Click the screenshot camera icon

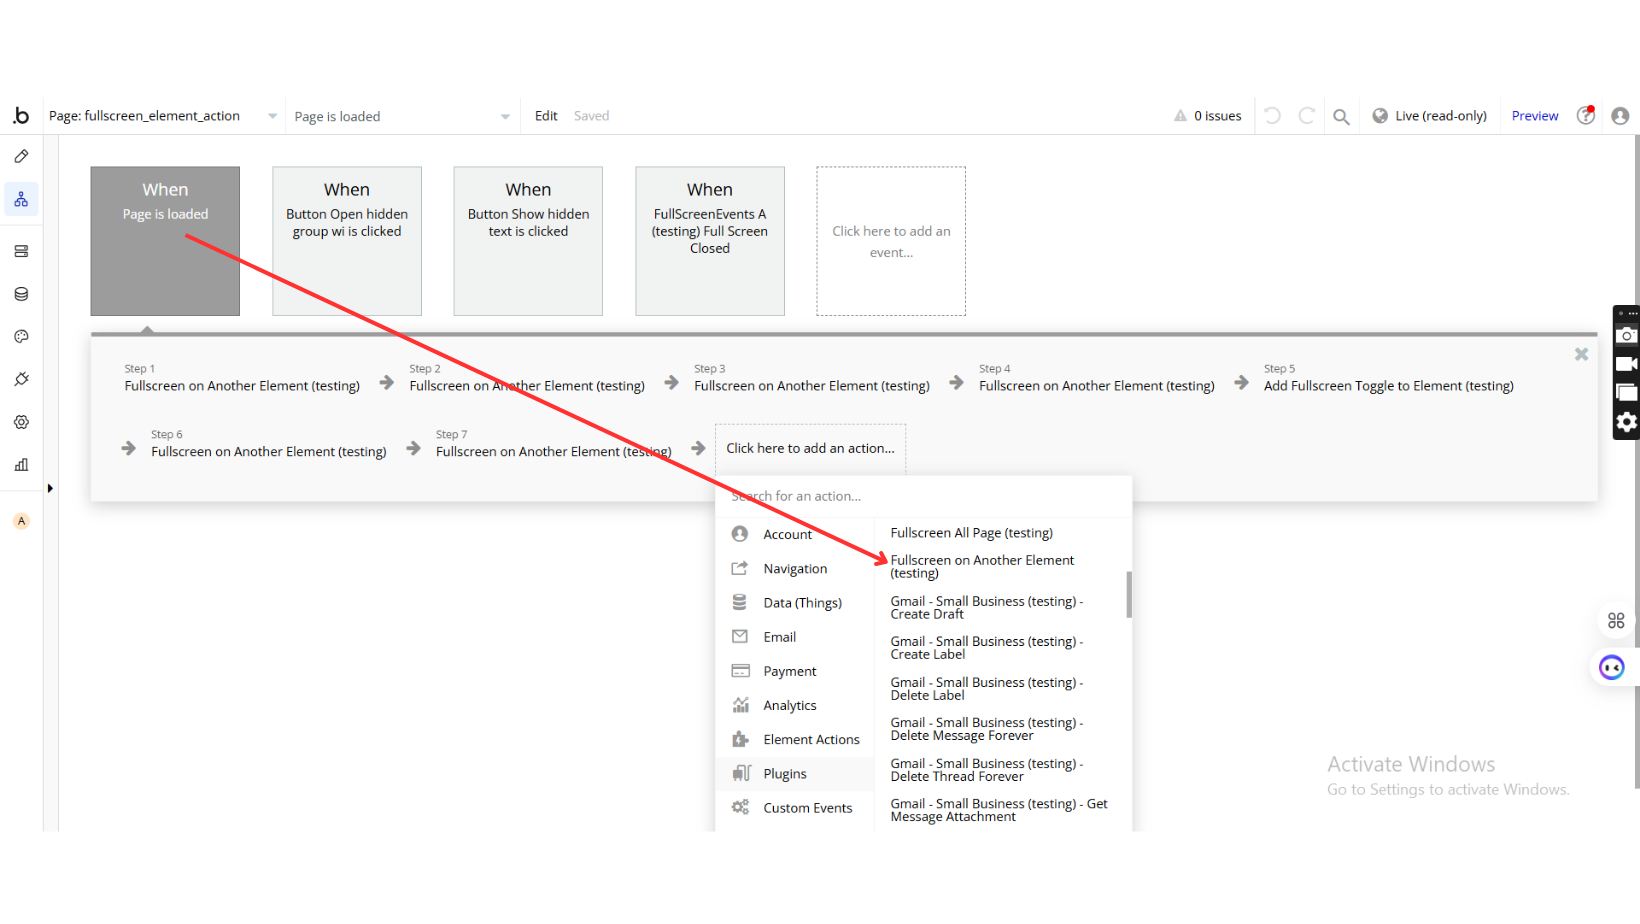[1627, 336]
